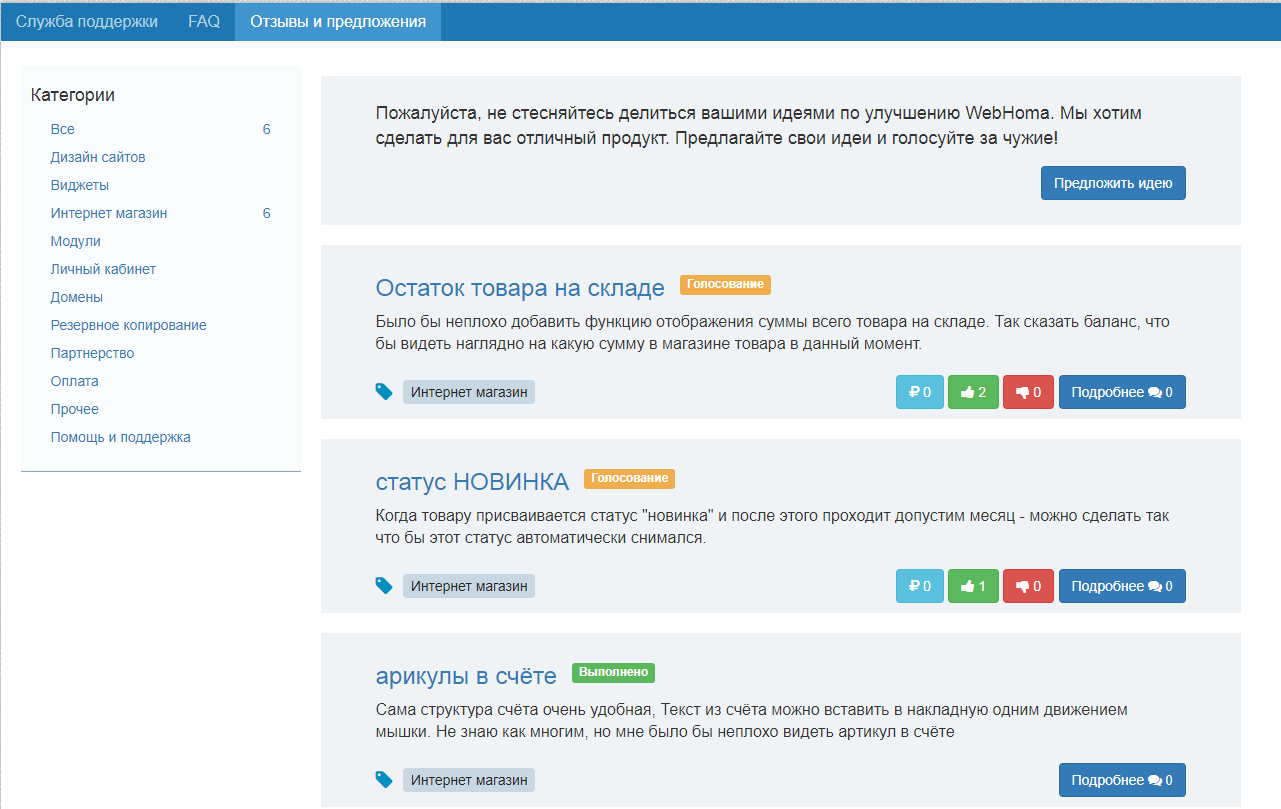Click Голосование badge next to Остаток товара

click(725, 285)
